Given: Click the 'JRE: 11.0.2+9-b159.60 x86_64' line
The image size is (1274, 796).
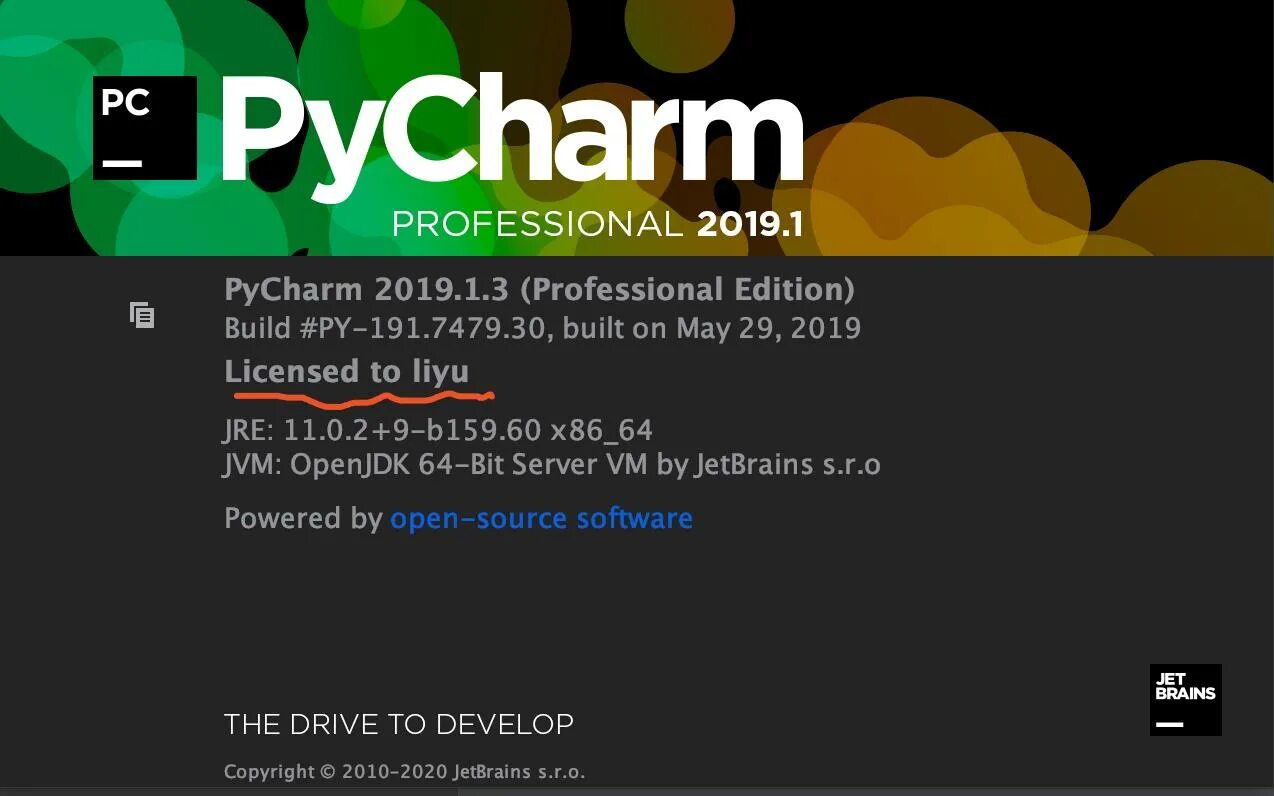Looking at the screenshot, I should (438, 431).
